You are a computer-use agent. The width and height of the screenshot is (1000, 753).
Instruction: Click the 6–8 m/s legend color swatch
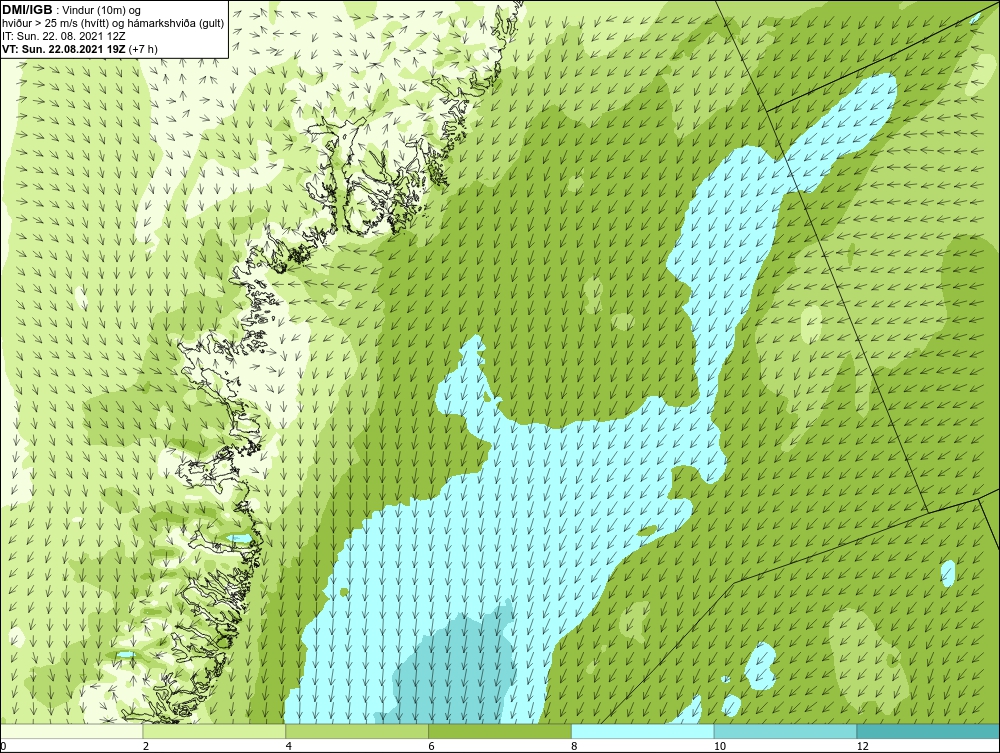pos(500,731)
